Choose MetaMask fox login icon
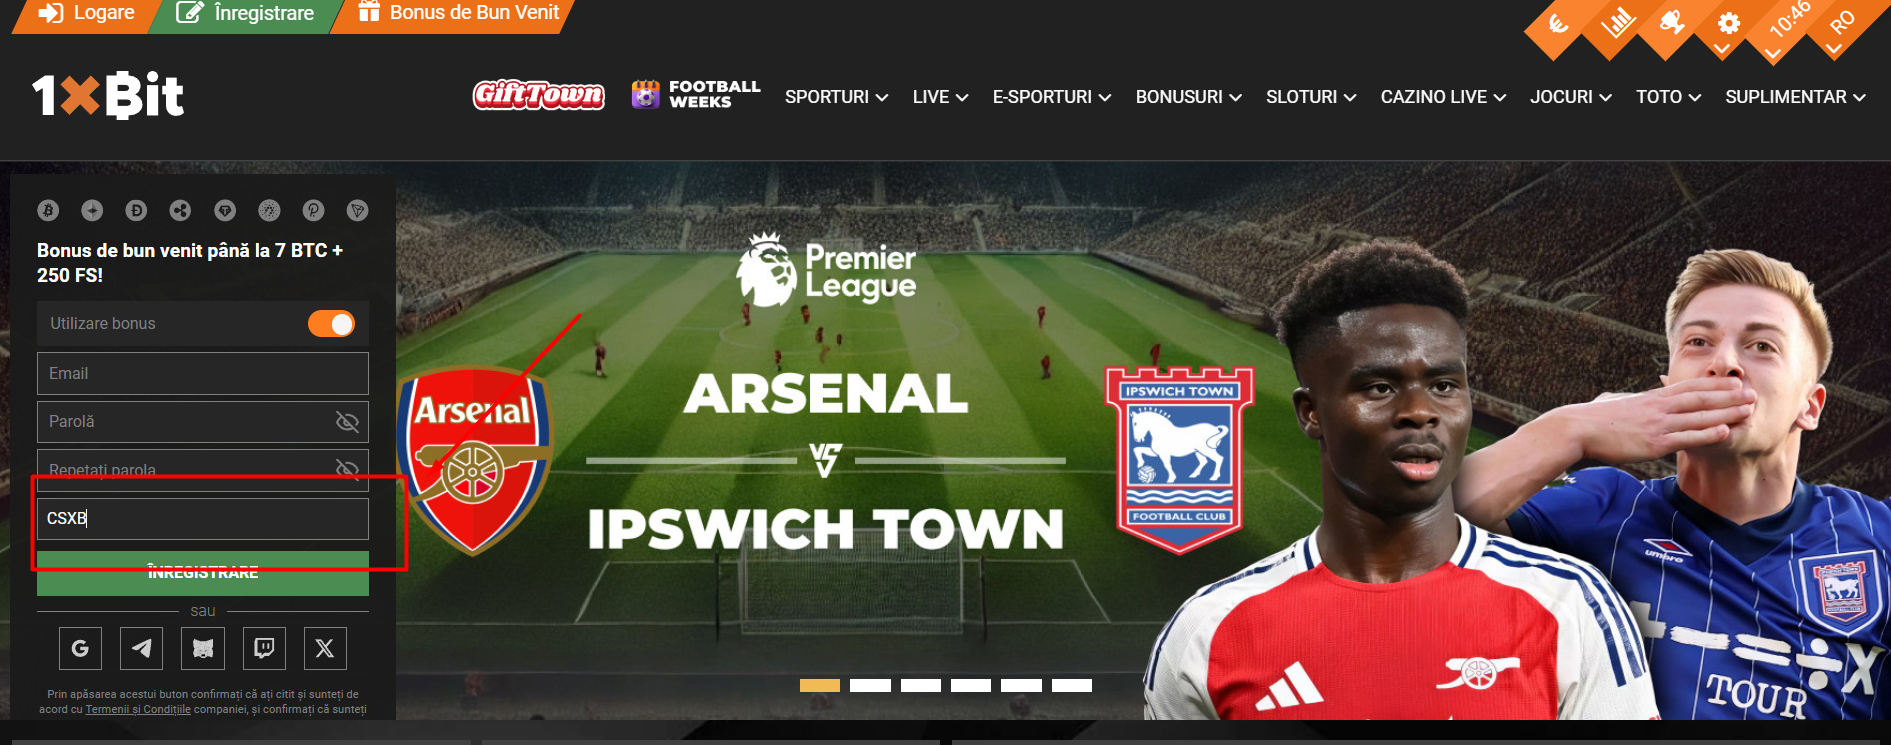 tap(203, 649)
